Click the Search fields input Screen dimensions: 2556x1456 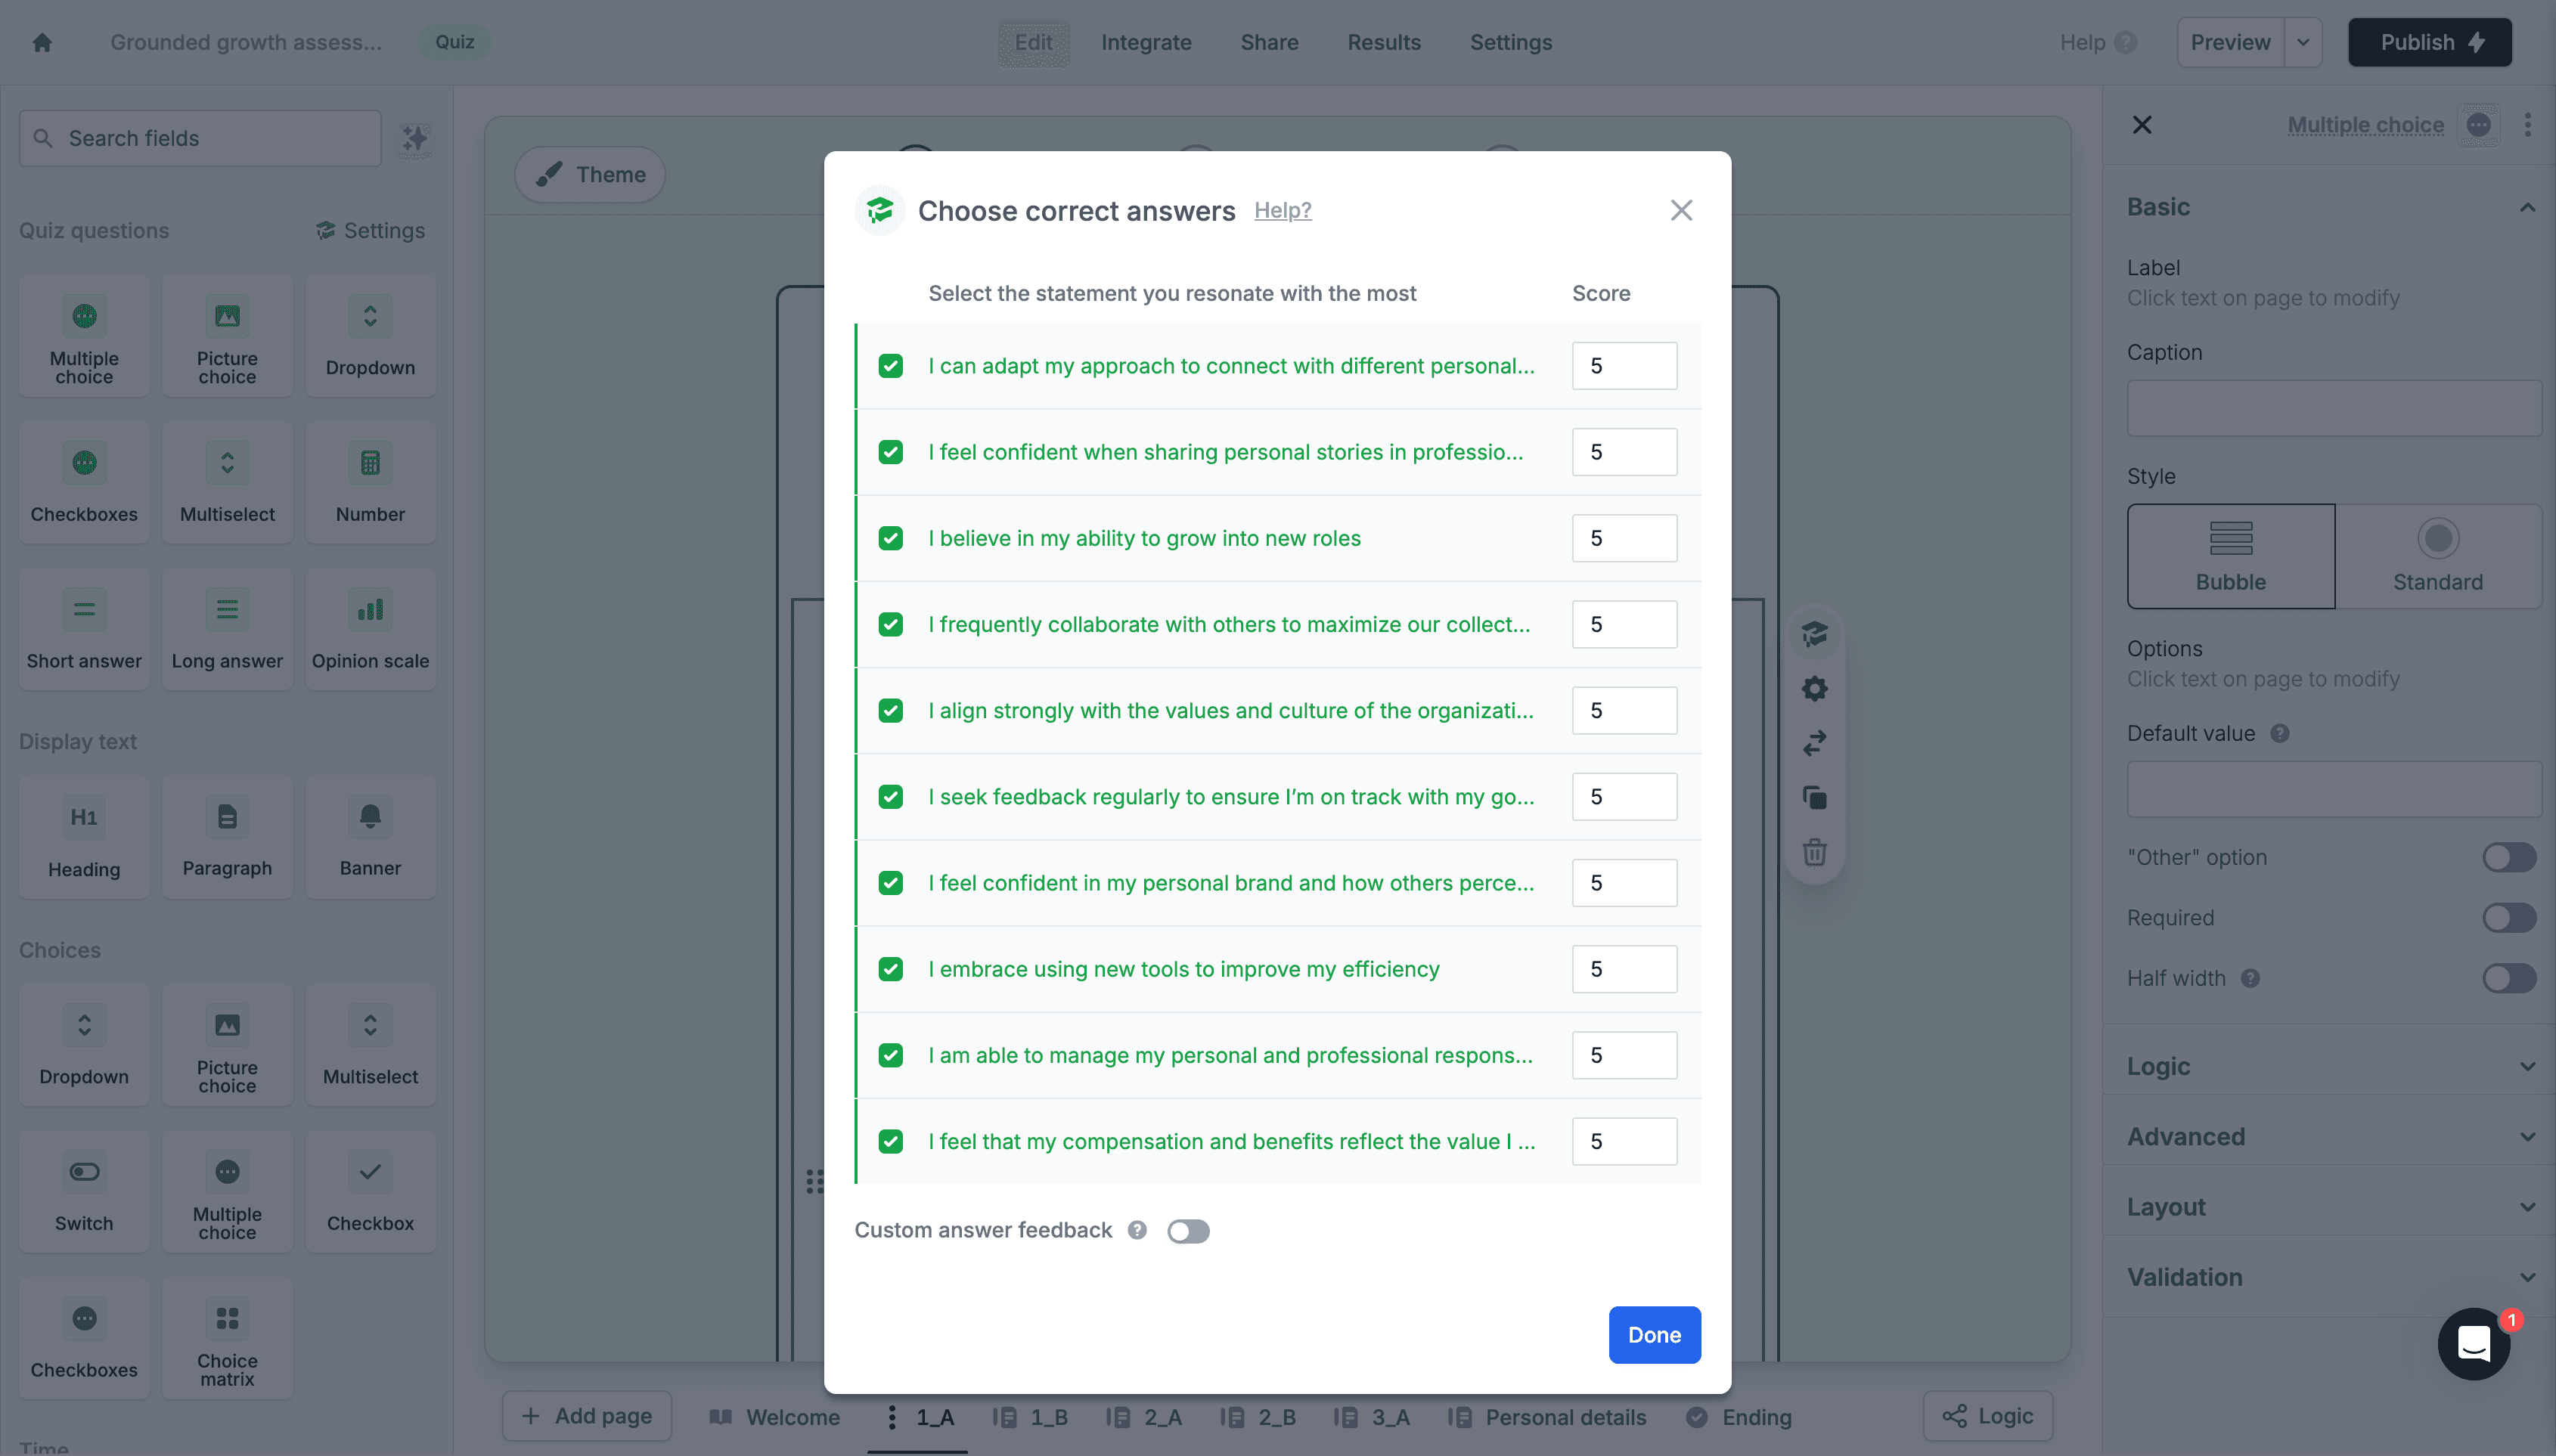pyautogui.click(x=200, y=138)
